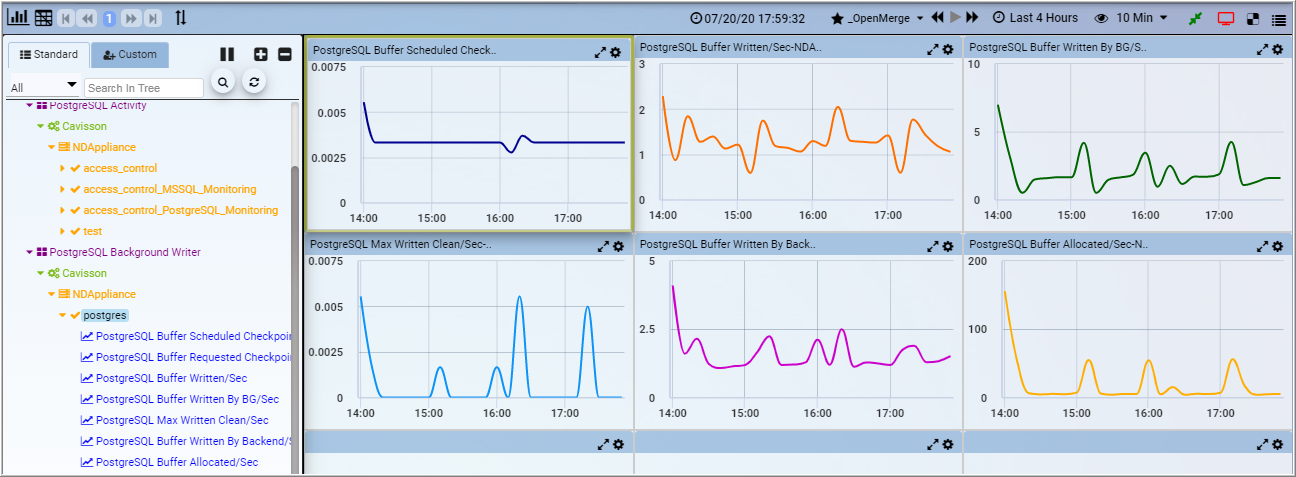Select PostgreSQL Buffer Requested Checkpoint metric

click(x=186, y=357)
